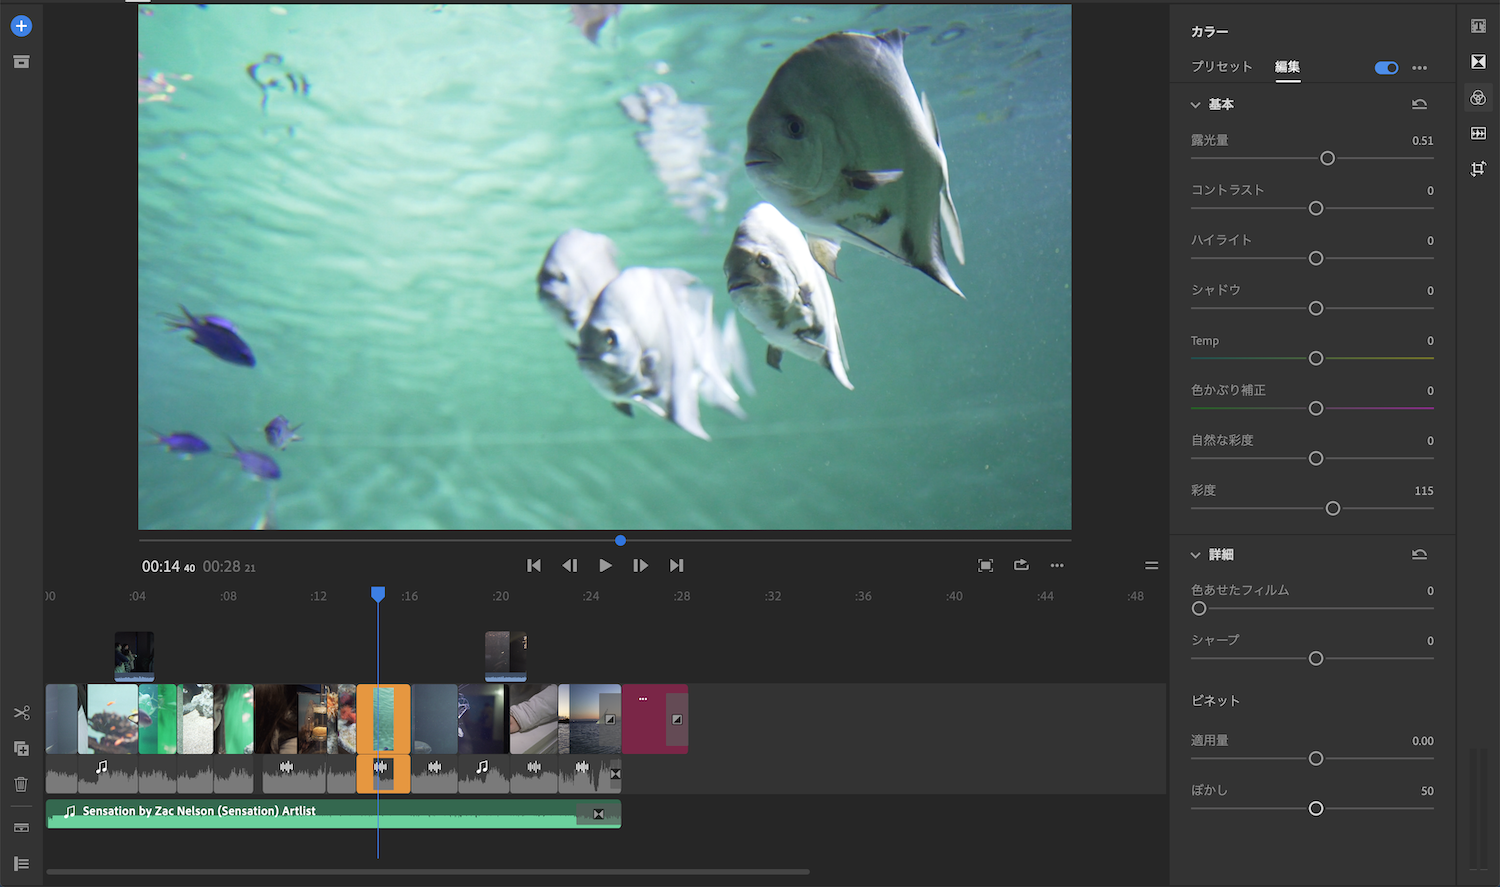1500x887 pixels.
Task: Collapse the 基本 section chevron
Action: (x=1195, y=105)
